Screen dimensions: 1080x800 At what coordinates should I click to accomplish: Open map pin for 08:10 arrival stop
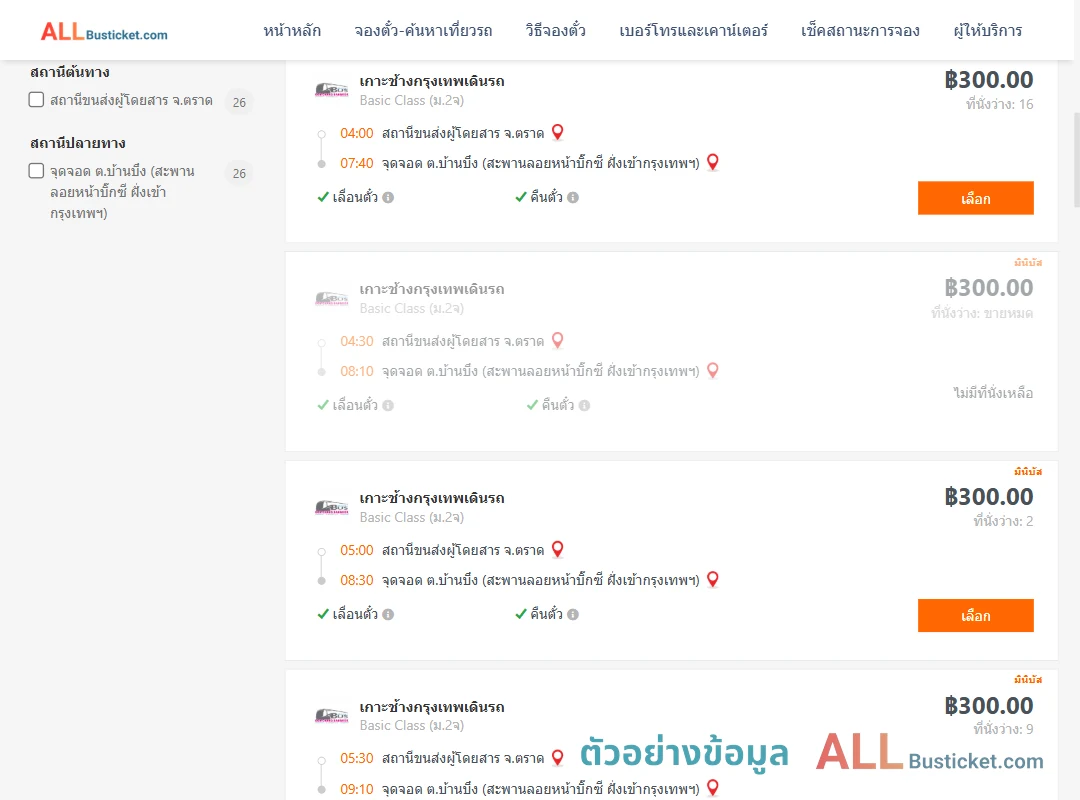click(713, 371)
